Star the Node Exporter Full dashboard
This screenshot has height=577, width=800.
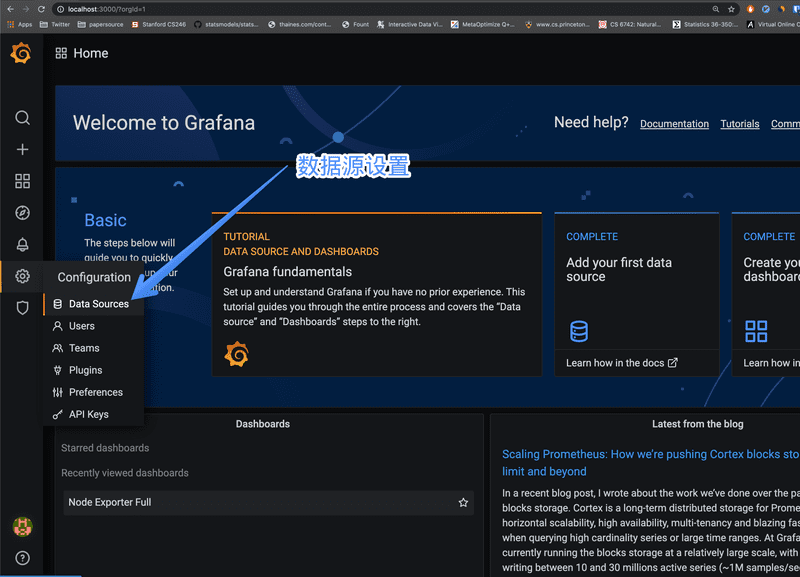click(462, 503)
